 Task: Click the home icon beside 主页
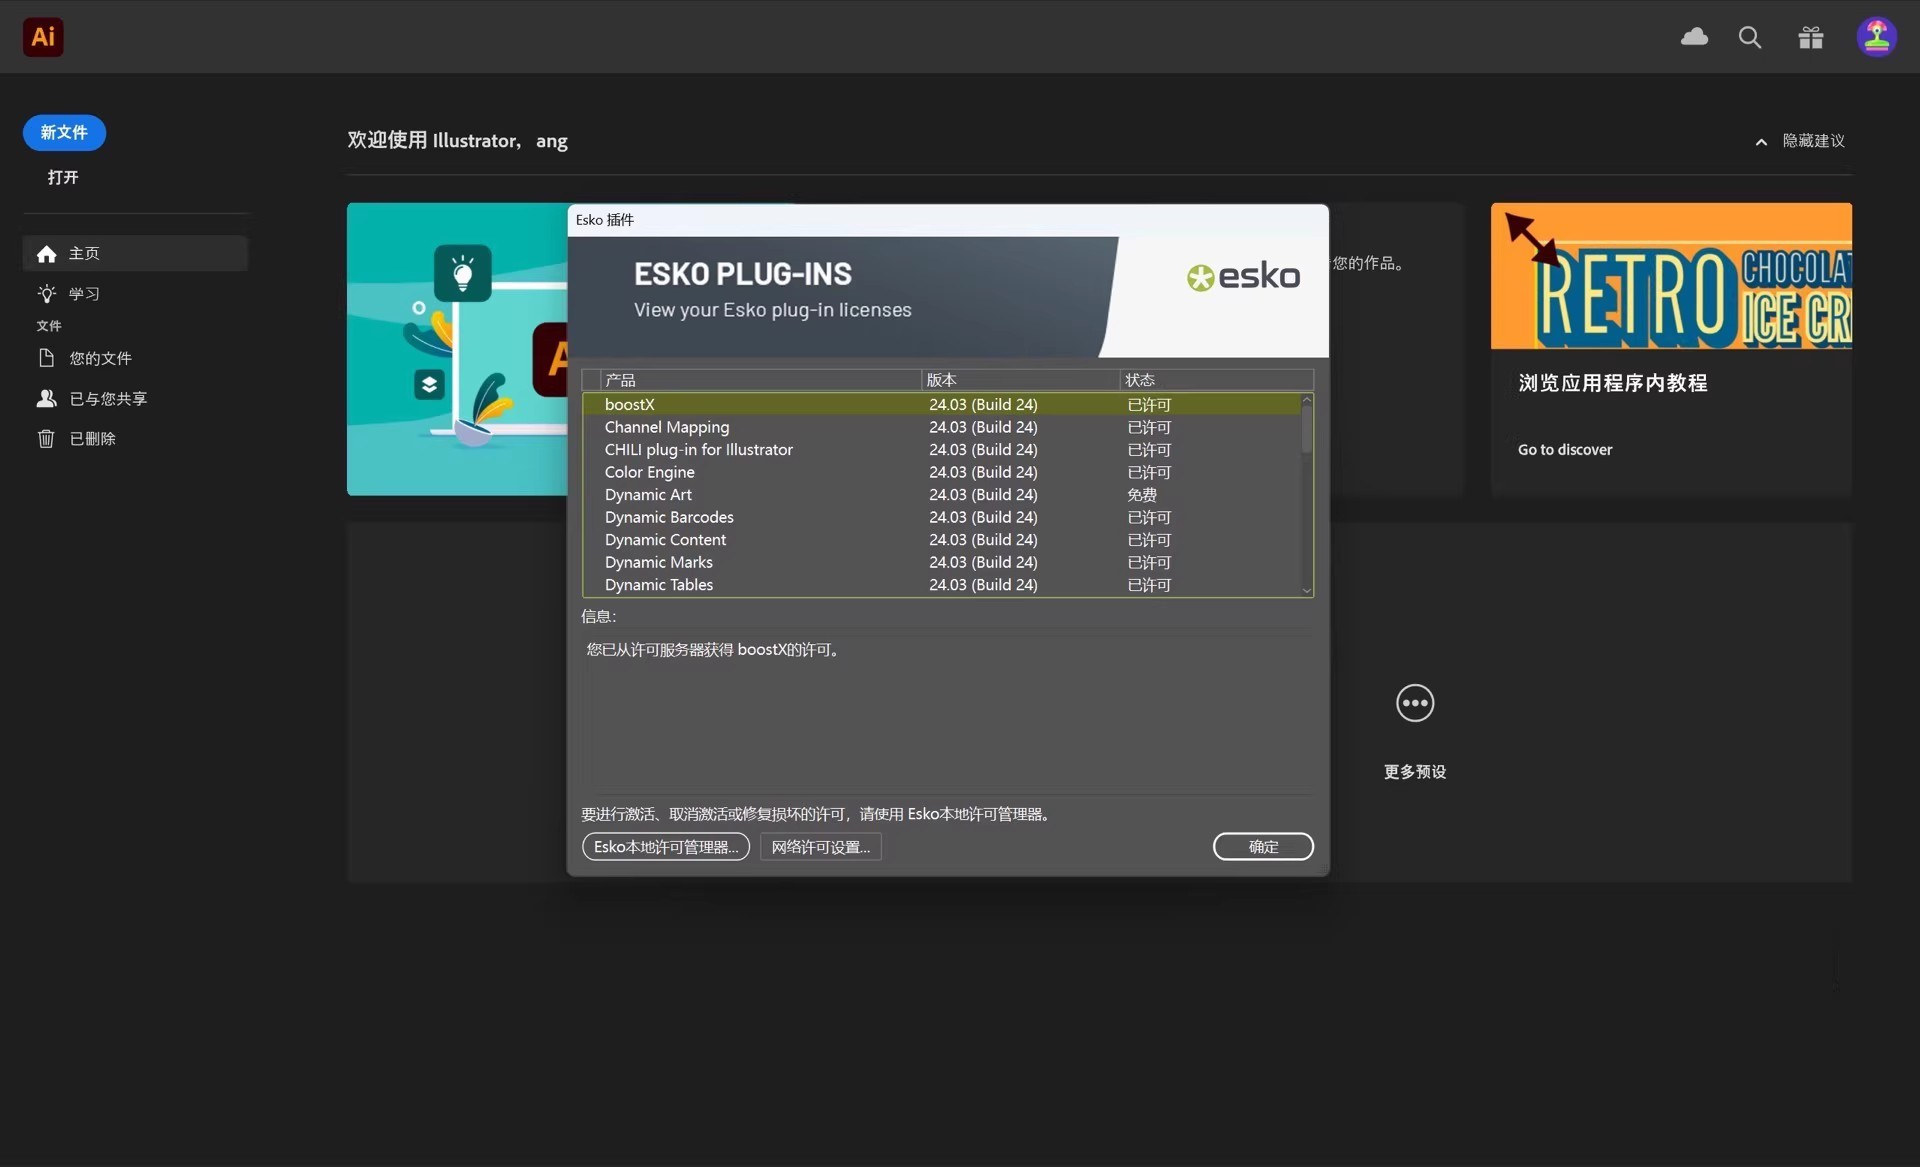click(46, 254)
